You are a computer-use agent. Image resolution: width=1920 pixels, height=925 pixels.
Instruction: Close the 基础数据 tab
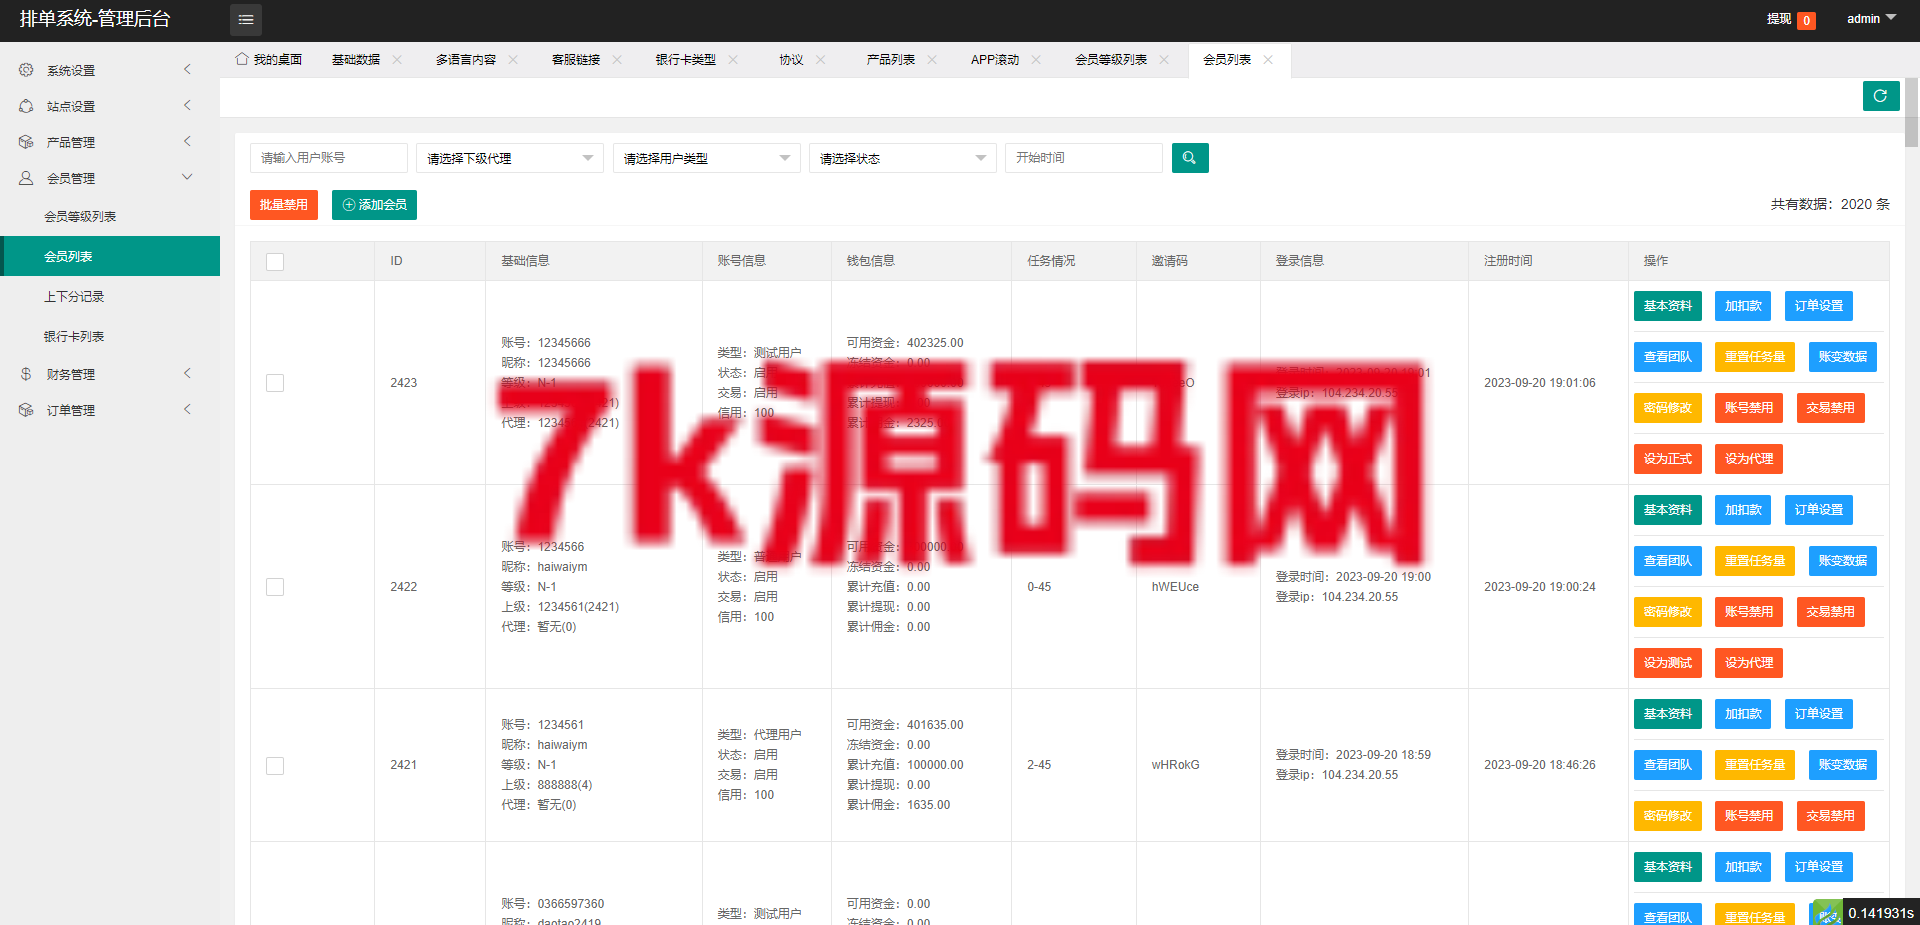click(397, 60)
